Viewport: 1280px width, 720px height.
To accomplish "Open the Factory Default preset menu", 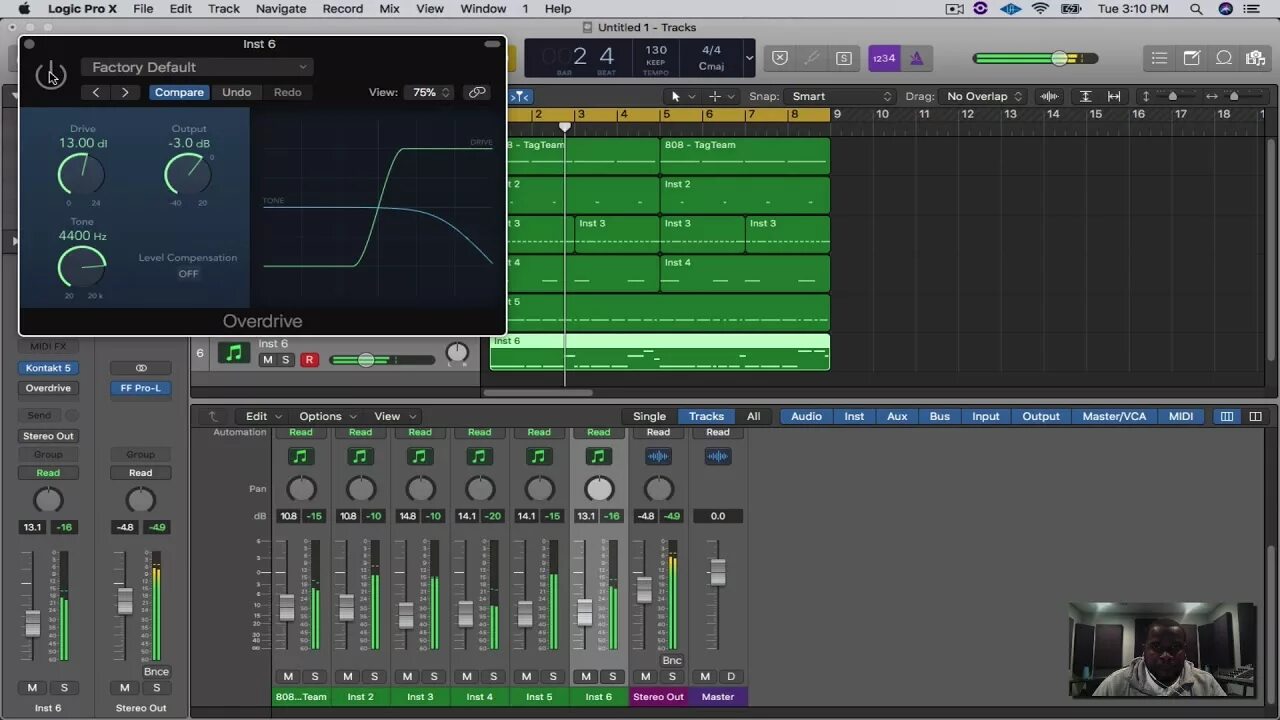I will 198,67.
